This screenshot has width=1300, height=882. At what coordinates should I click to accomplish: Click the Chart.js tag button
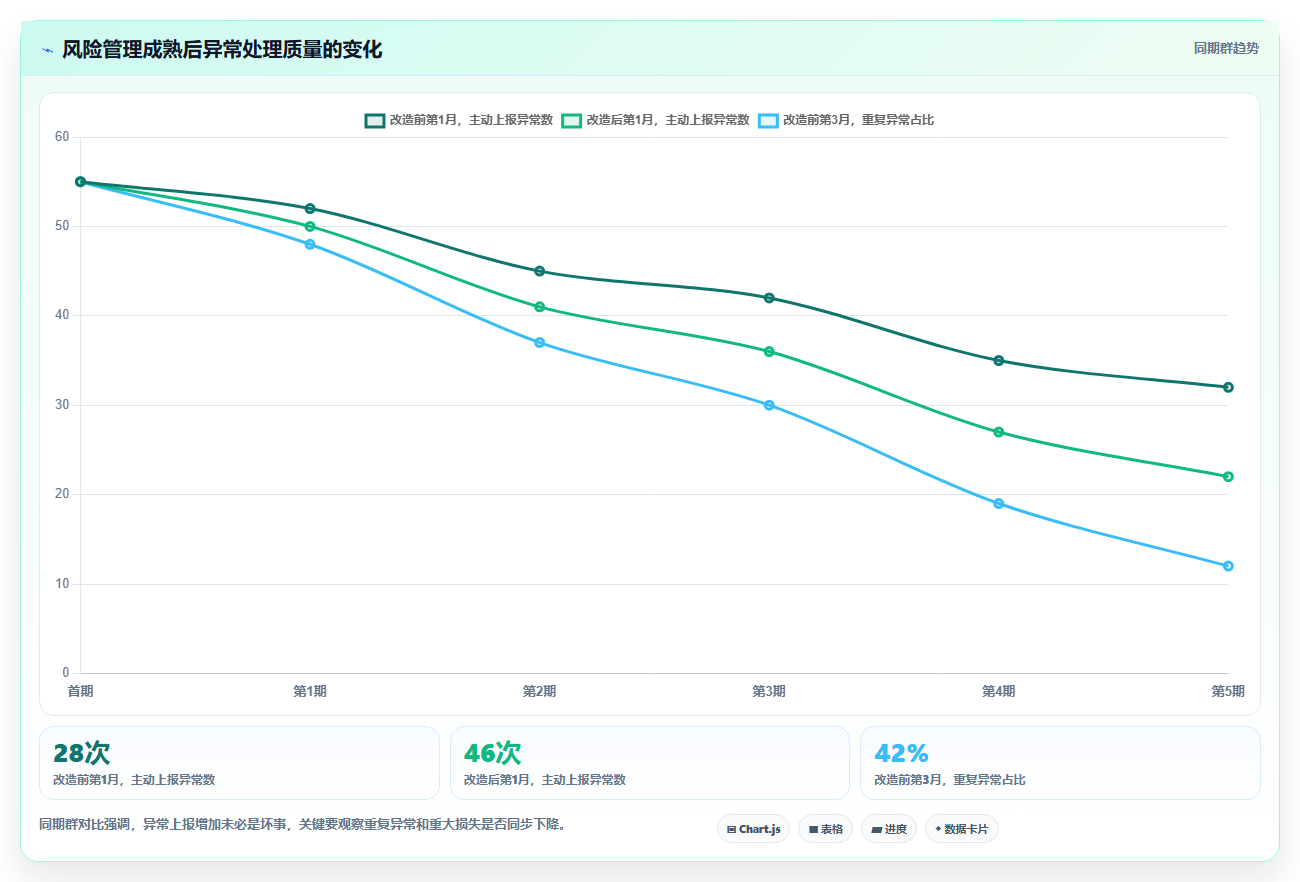tap(753, 829)
